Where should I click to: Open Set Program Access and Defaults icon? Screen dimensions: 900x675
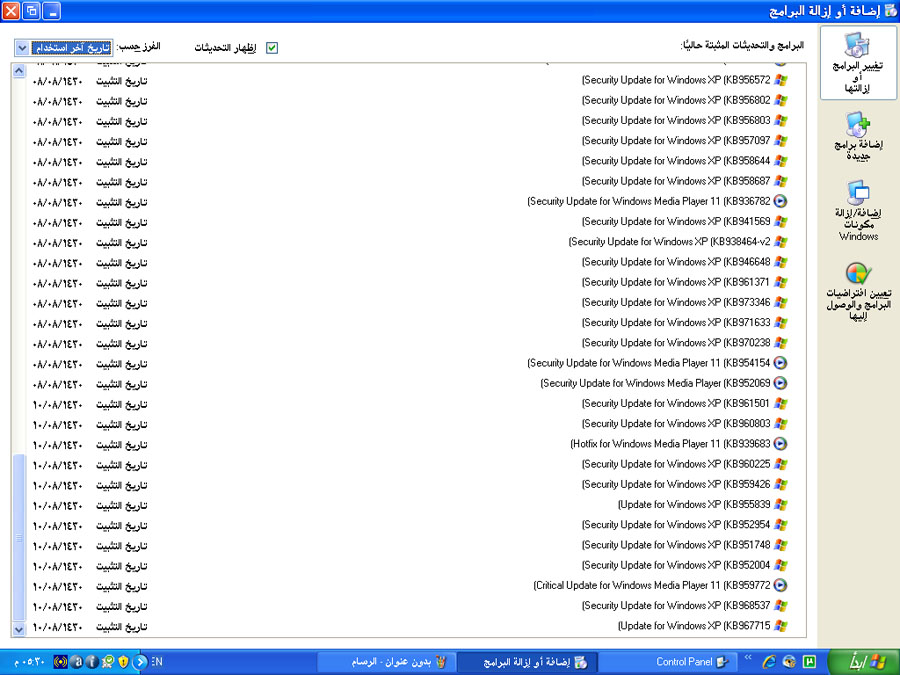[x=858, y=291]
